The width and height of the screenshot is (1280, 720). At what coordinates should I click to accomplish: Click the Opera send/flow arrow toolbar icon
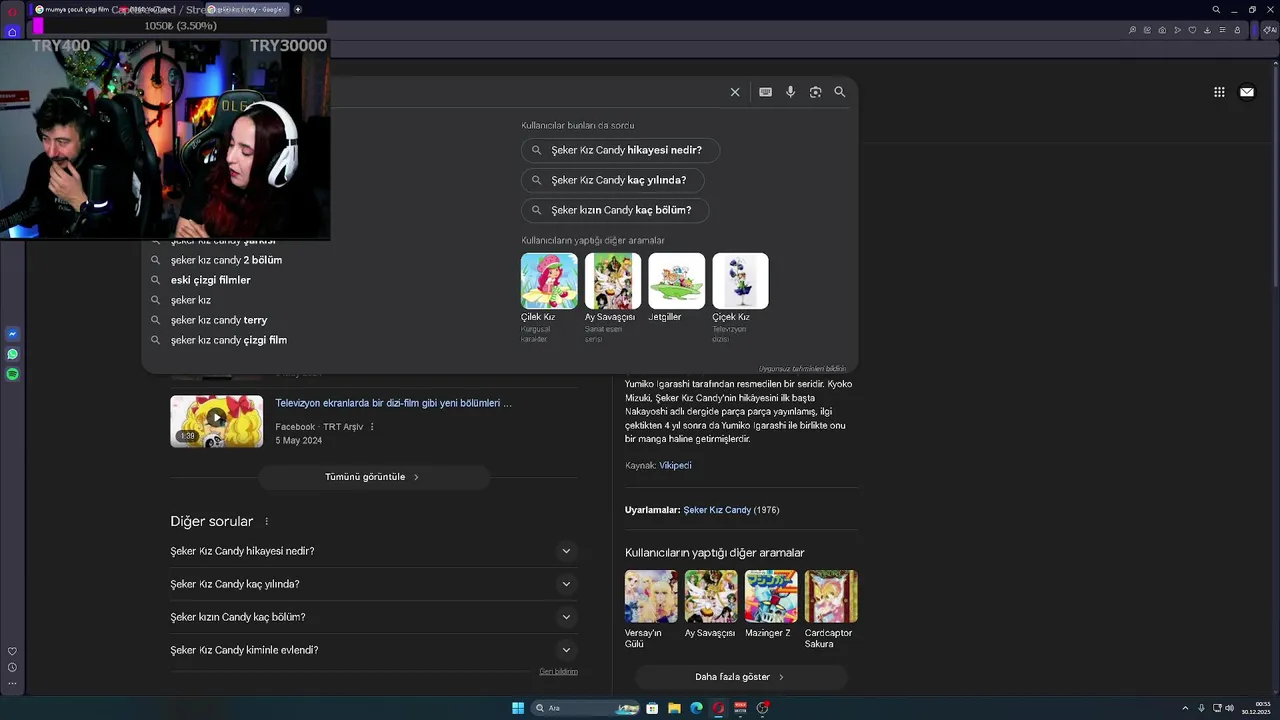(x=1177, y=30)
